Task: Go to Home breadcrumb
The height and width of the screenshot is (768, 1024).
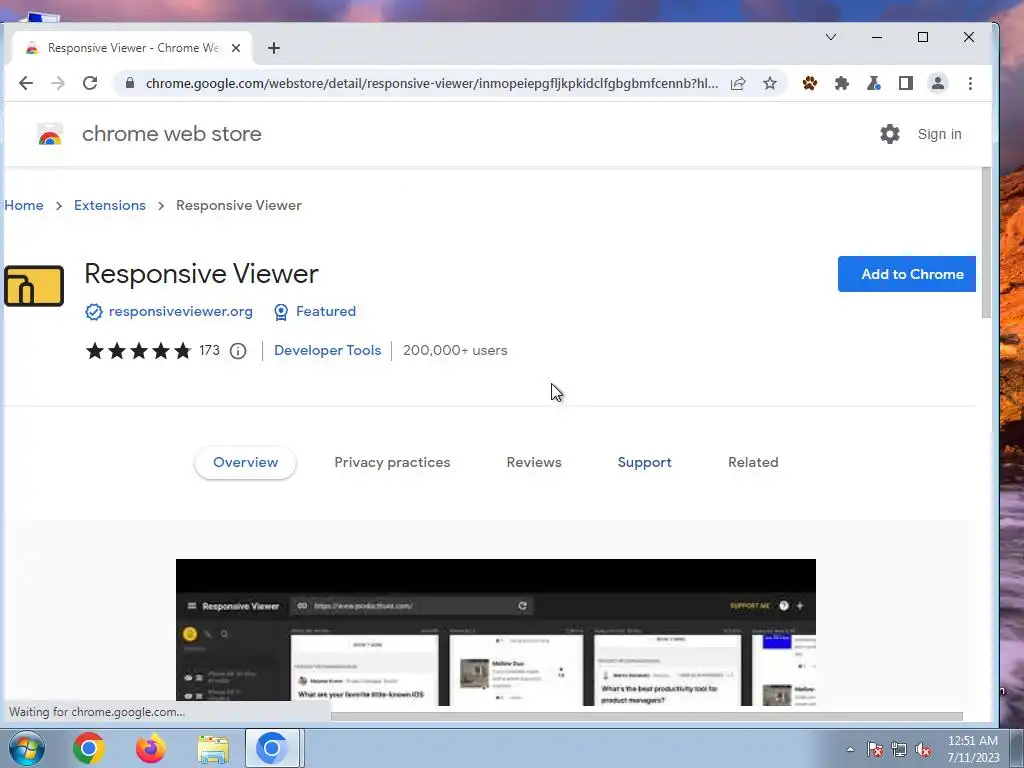Action: point(24,205)
